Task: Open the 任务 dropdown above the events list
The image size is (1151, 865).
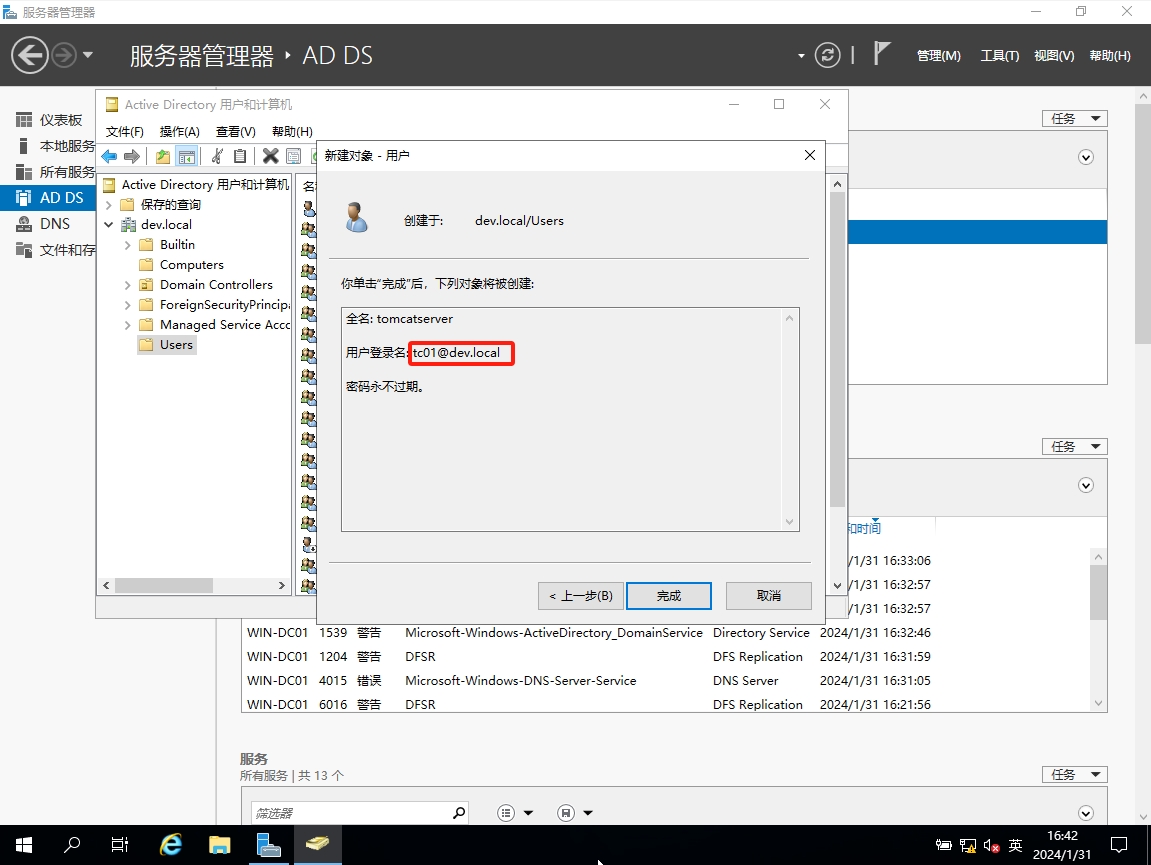Action: pyautogui.click(x=1074, y=446)
